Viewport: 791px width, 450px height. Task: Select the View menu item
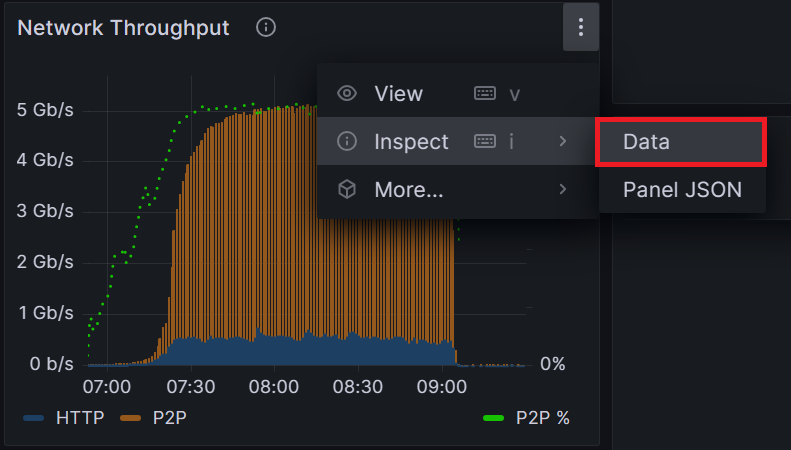pos(398,94)
